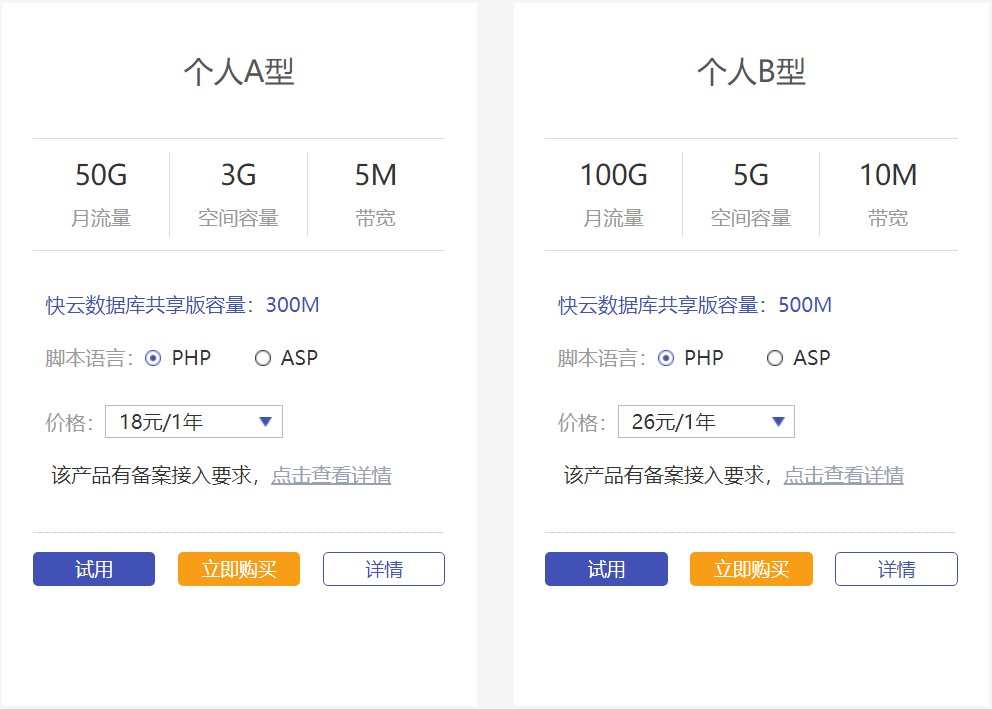Click 快云数据库共享版容量 500M text
The width and height of the screenshot is (992, 709).
pyautogui.click(x=695, y=305)
